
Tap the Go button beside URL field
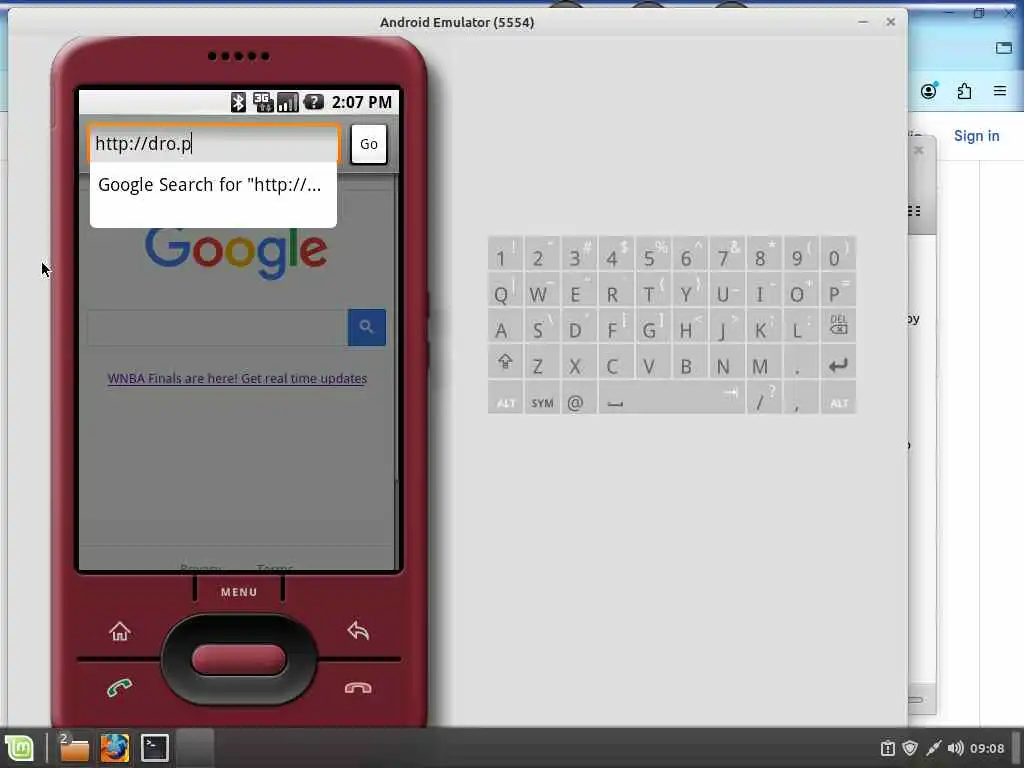coord(369,144)
